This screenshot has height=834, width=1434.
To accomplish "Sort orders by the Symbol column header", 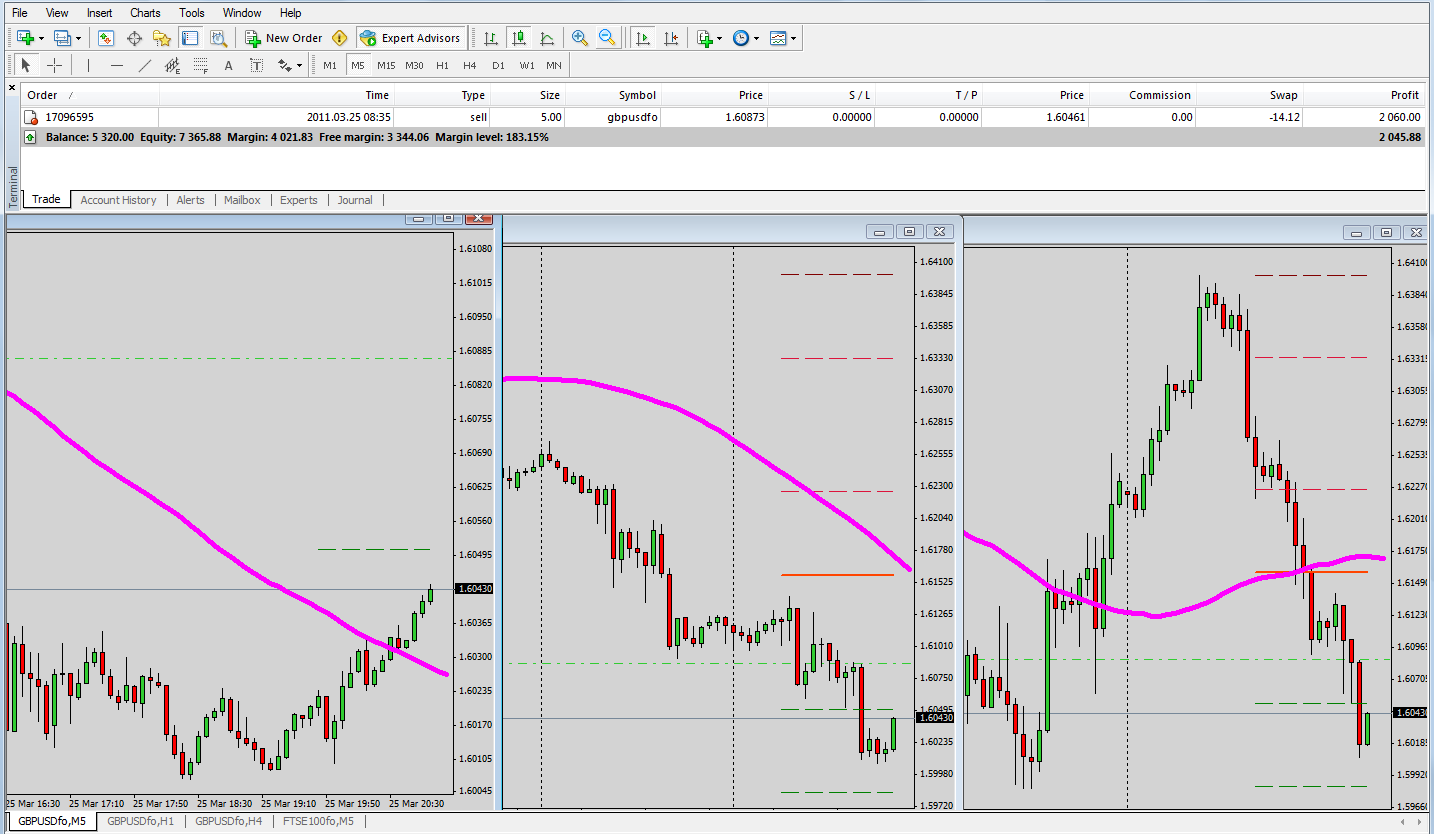I will click(613, 95).
